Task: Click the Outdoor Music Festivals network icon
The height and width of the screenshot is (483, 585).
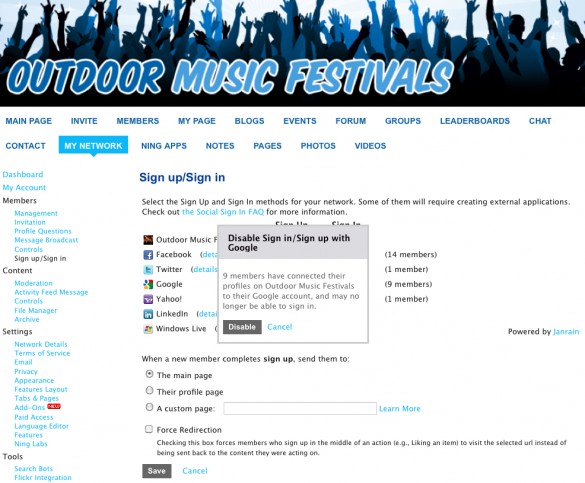Action: click(148, 240)
